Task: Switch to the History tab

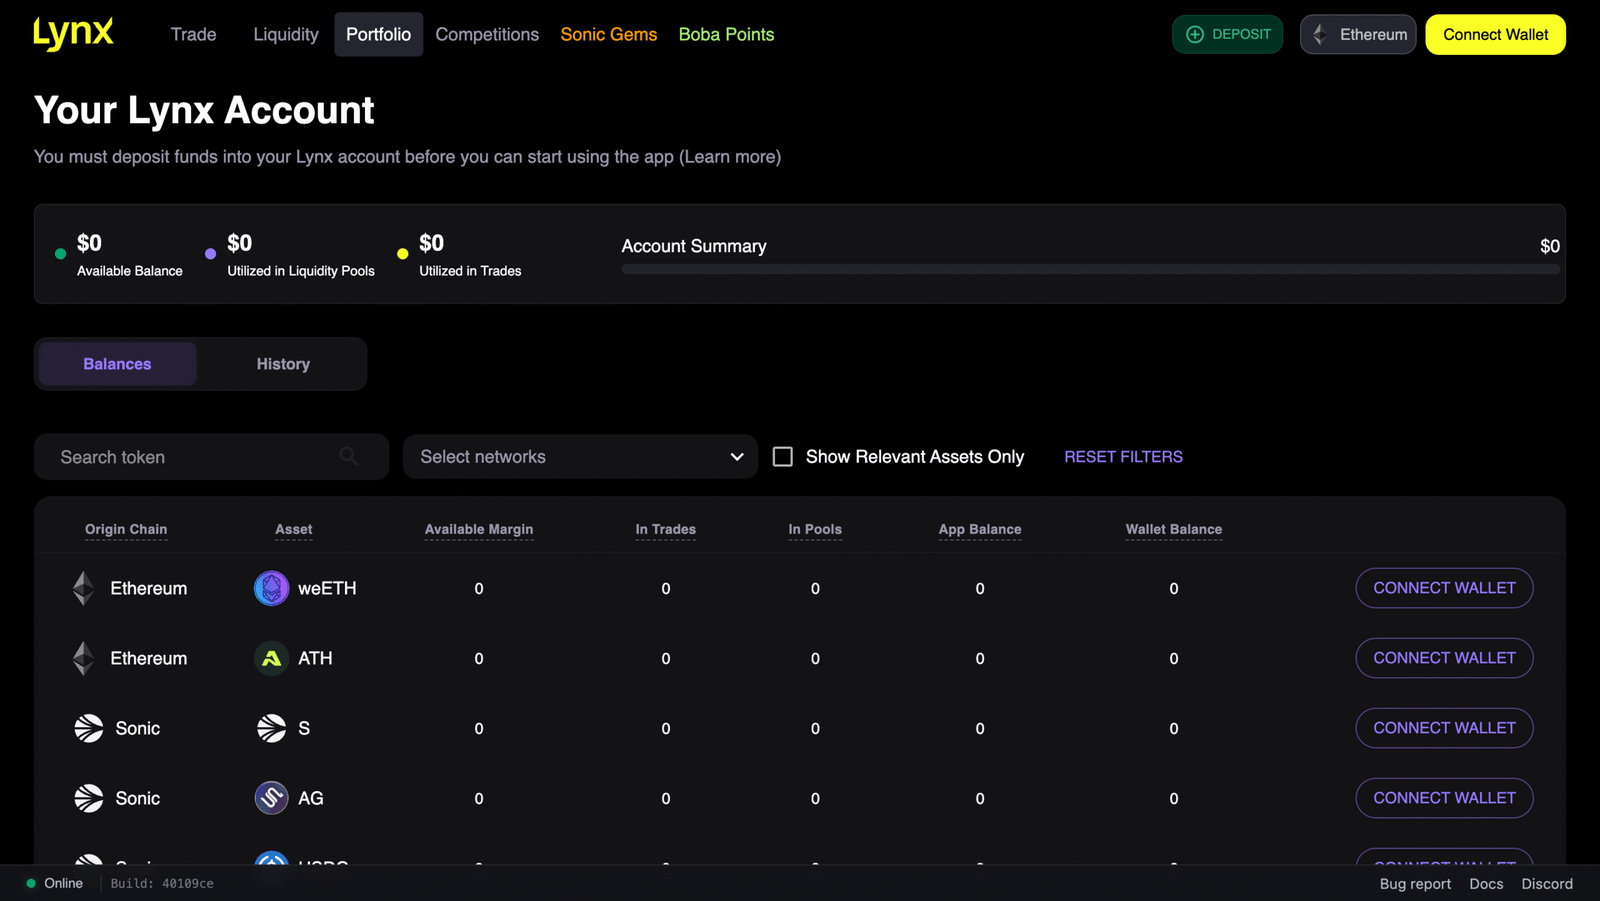Action: pyautogui.click(x=283, y=364)
